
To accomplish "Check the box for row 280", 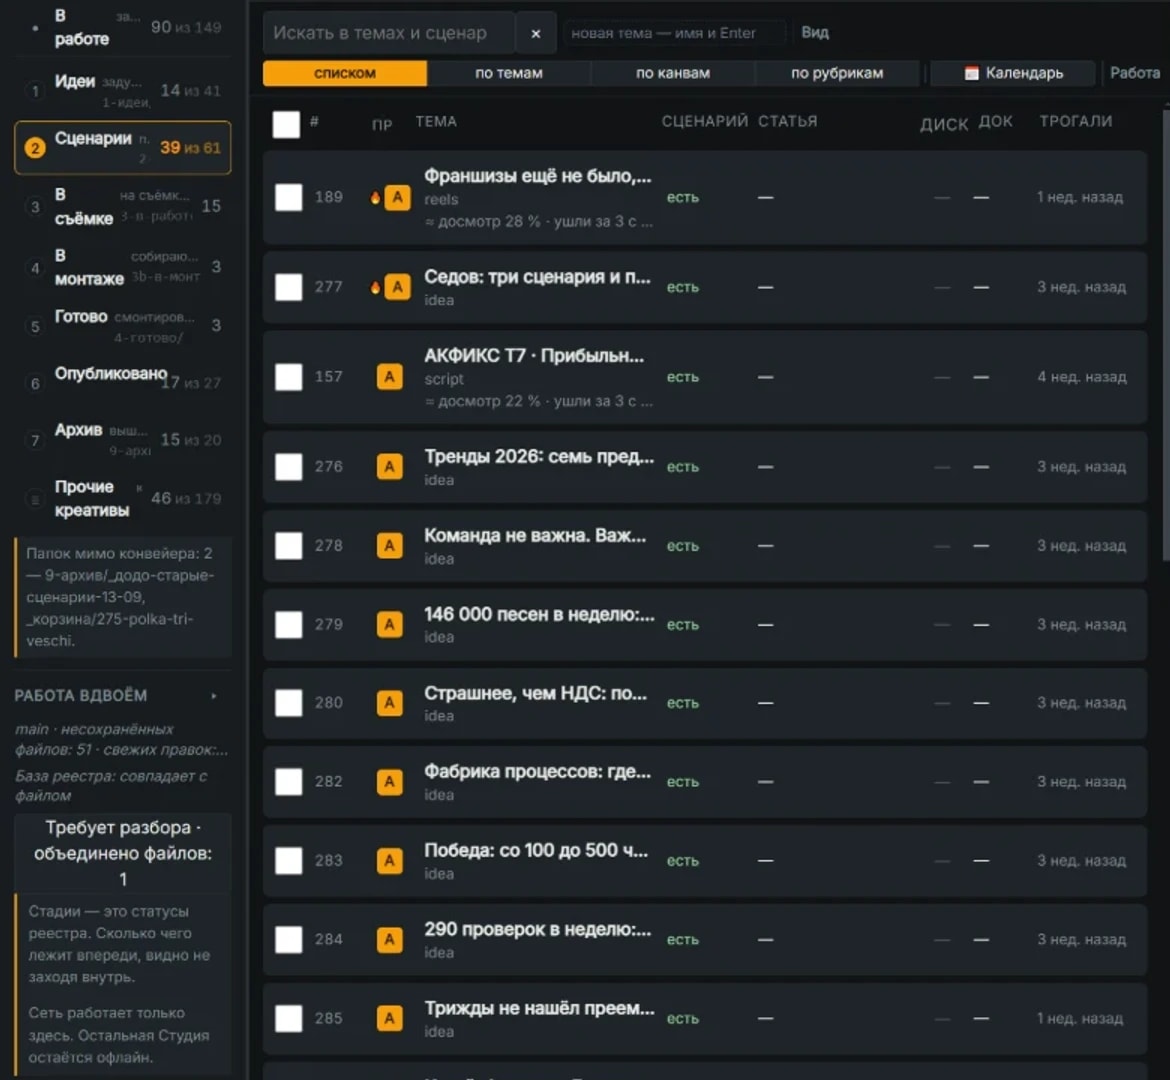I will coord(289,703).
